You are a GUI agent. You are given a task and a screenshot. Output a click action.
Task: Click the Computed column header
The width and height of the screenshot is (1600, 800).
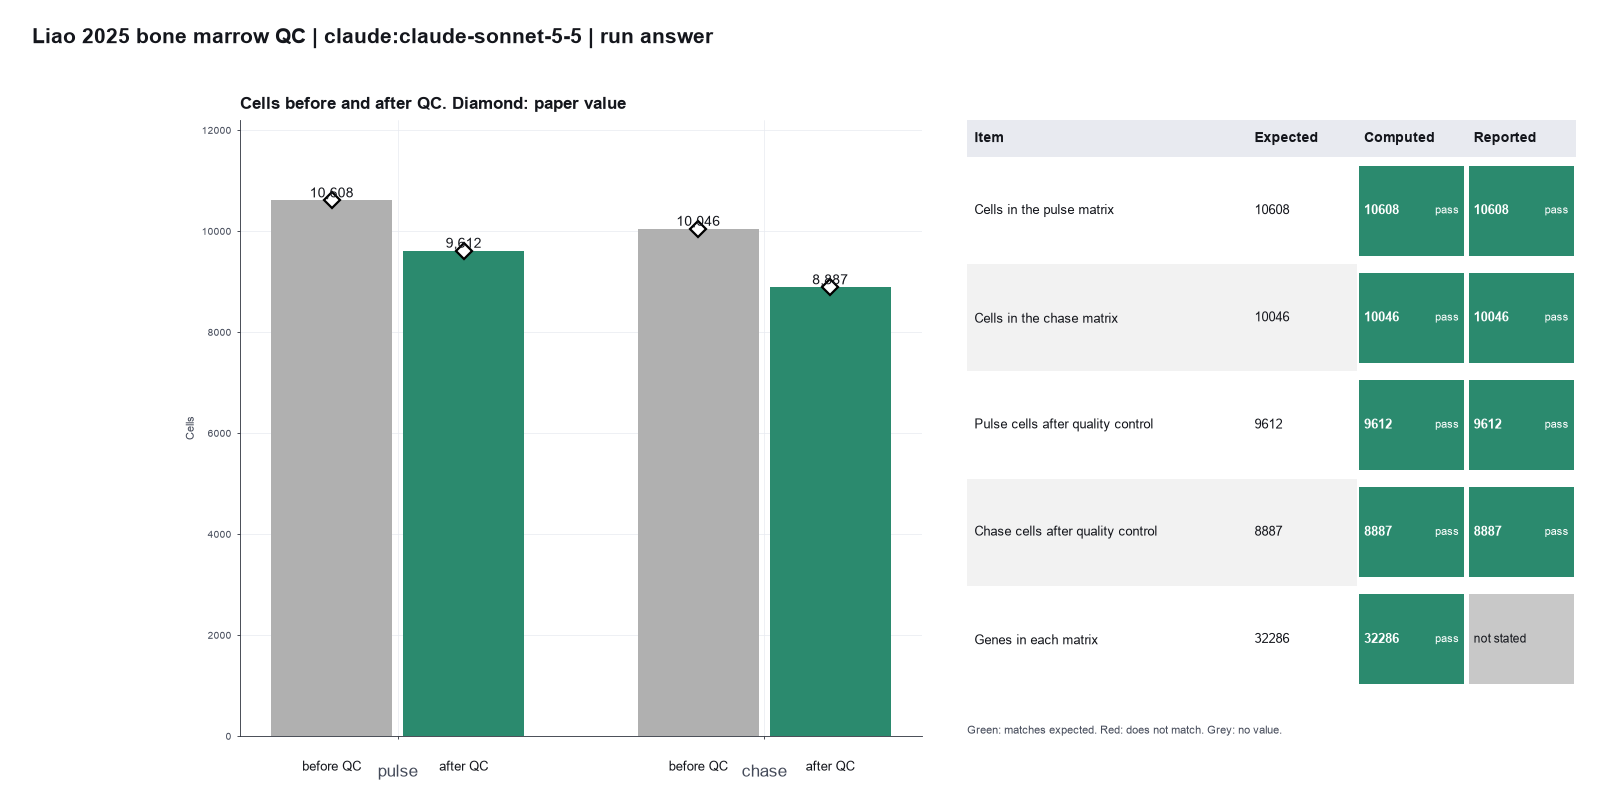1399,138
